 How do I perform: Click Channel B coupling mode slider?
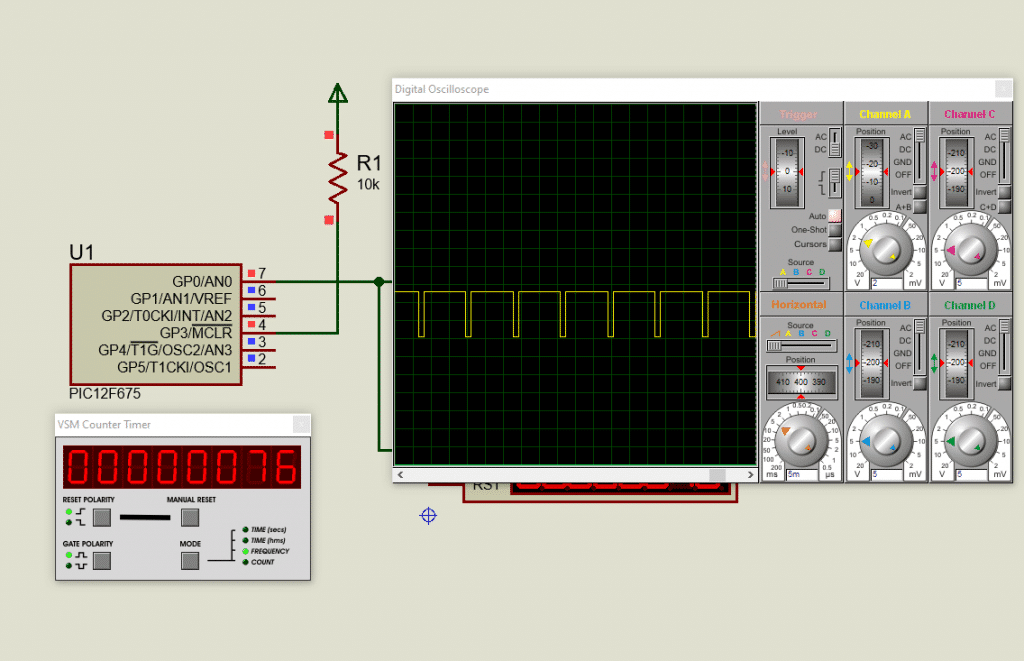(x=920, y=347)
